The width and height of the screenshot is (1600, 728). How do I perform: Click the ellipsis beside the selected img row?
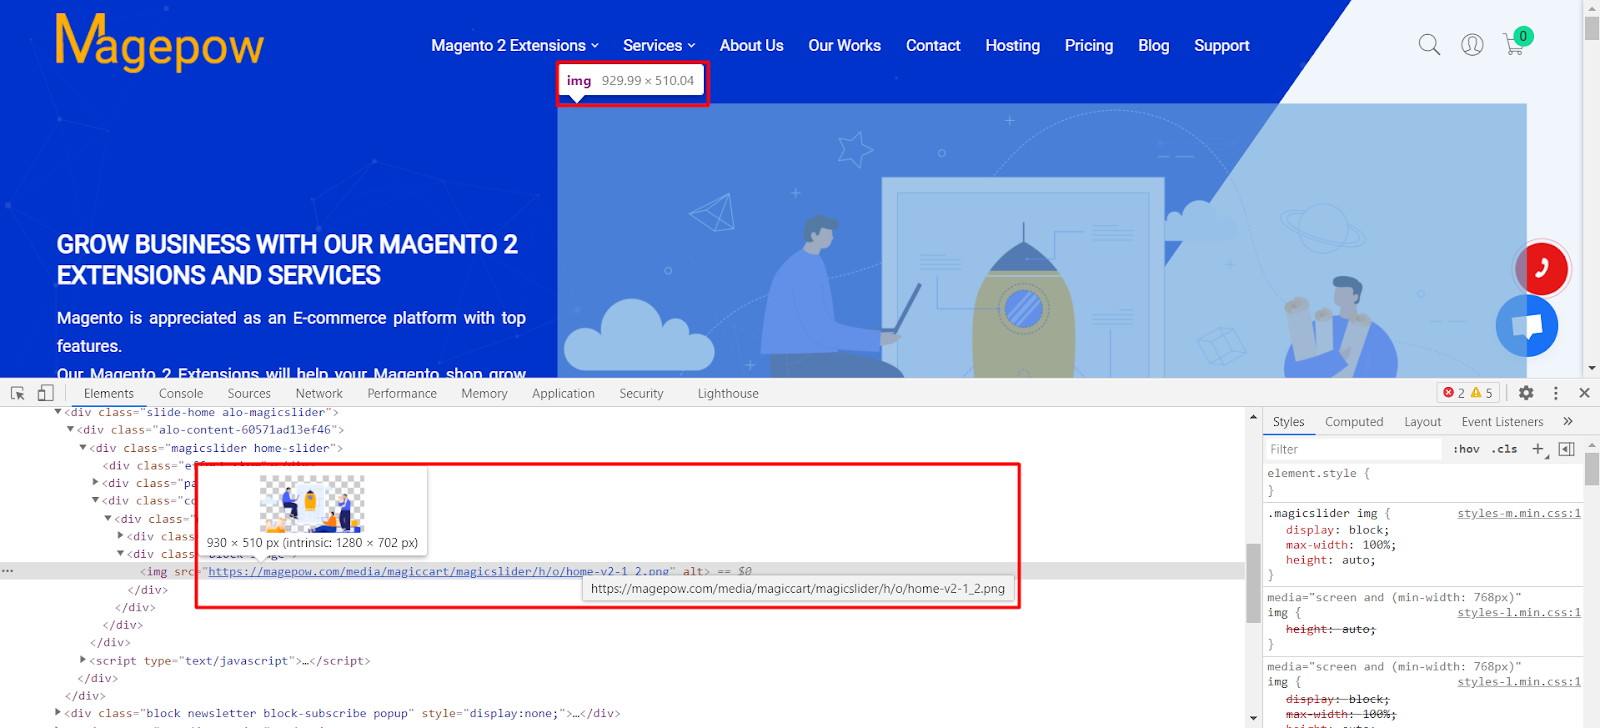tap(8, 571)
